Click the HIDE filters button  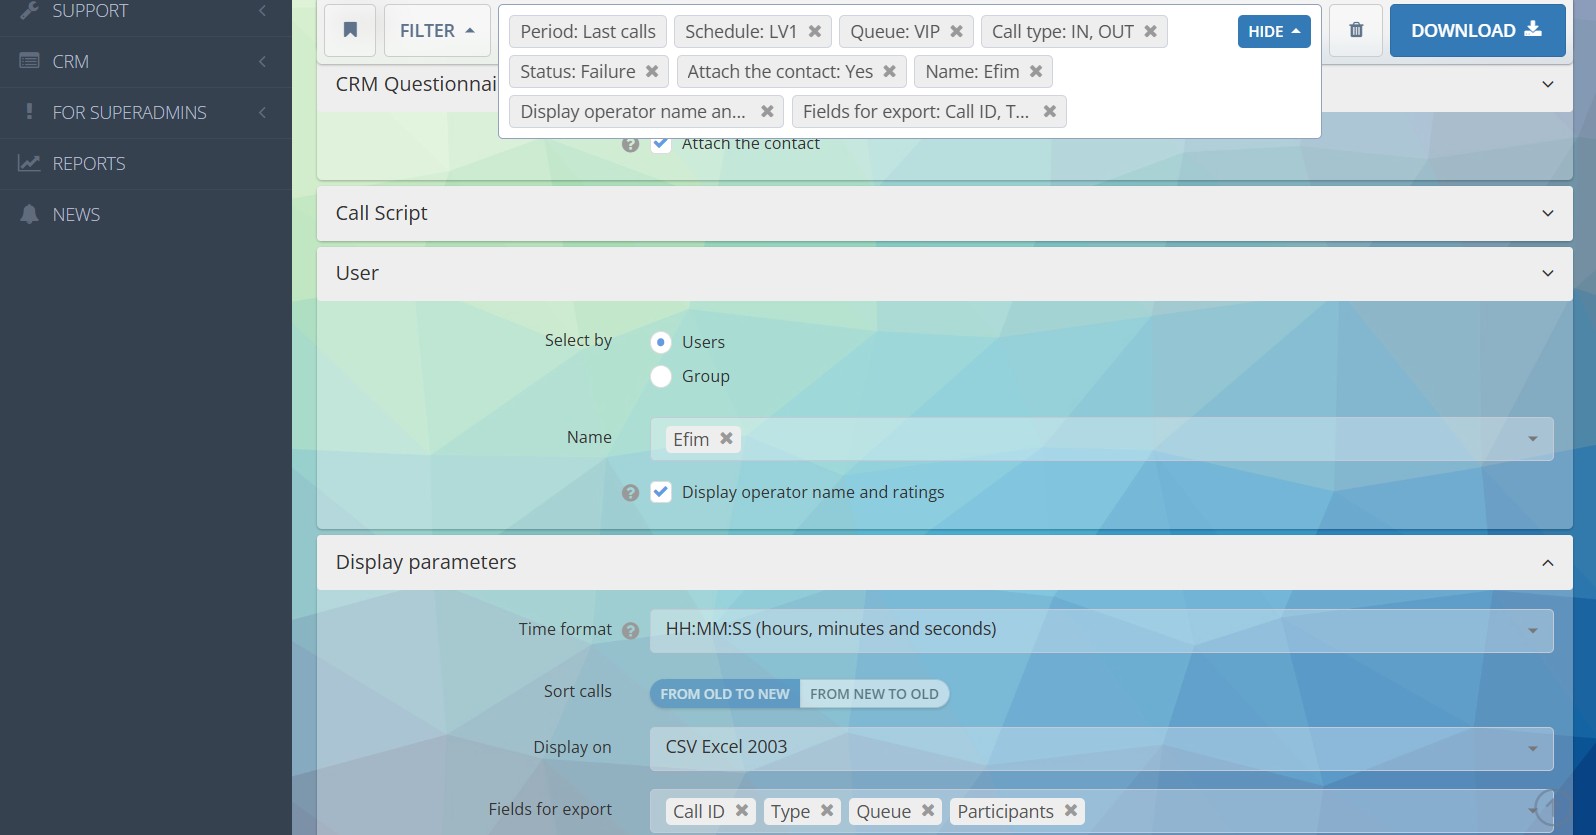[x=1274, y=31]
